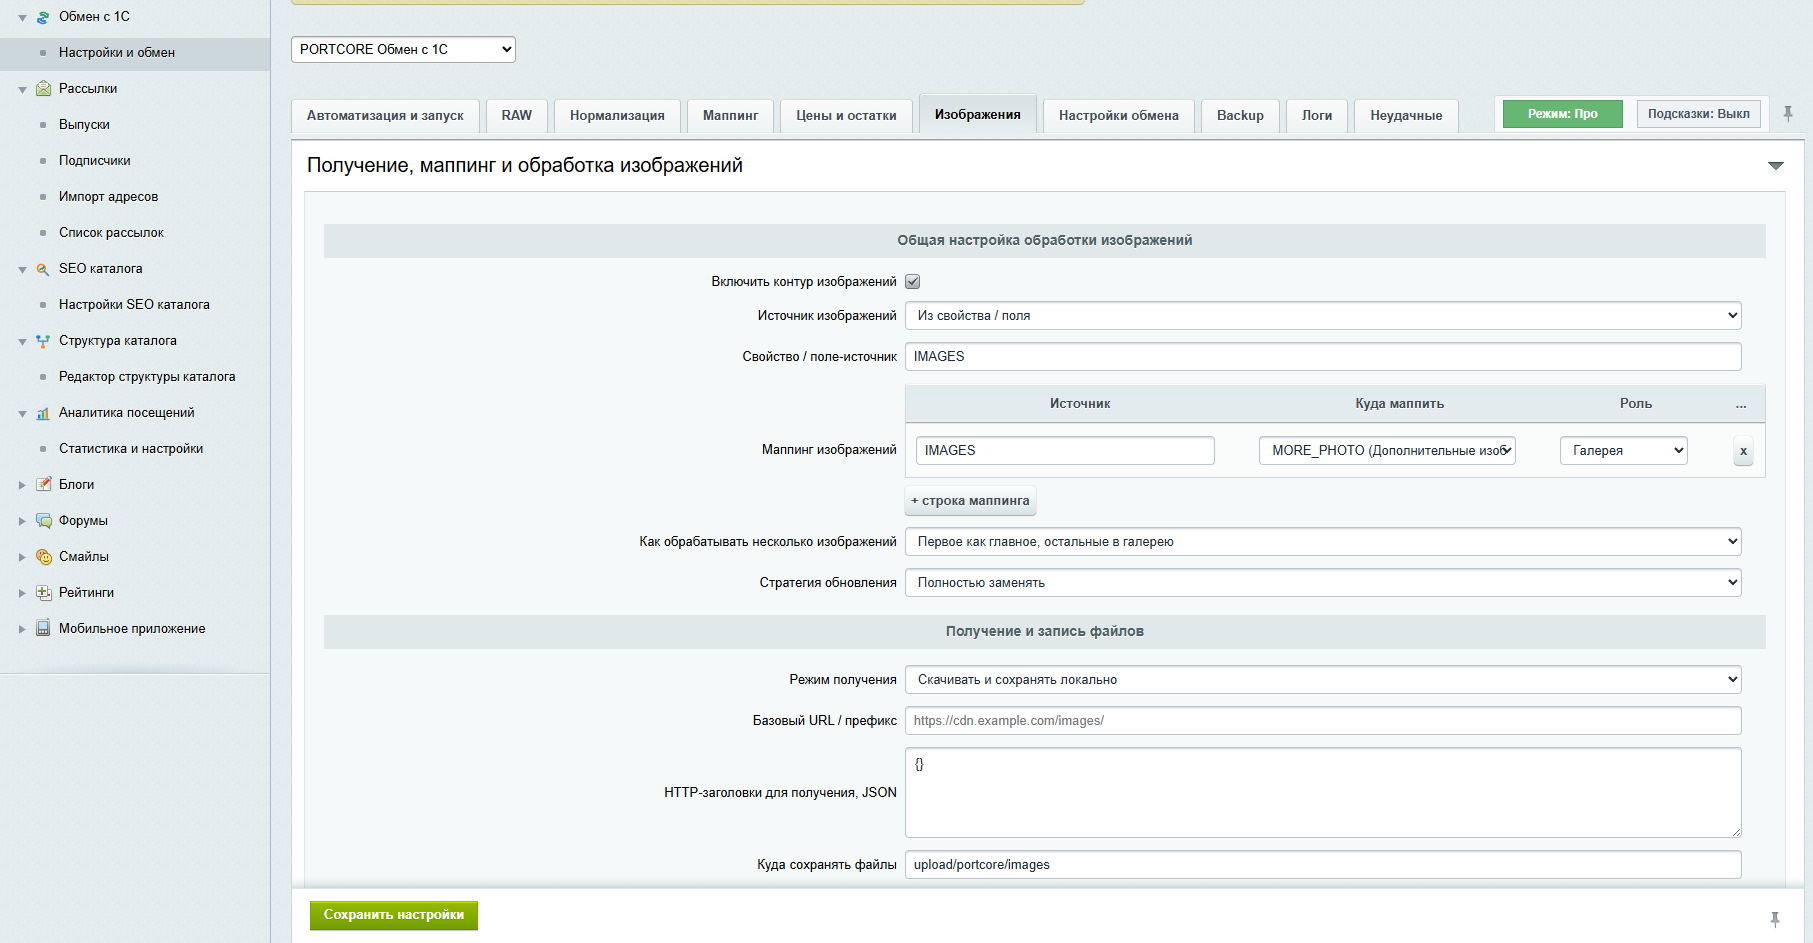The image size is (1813, 943).
Task: Toggle Режим: Про mode button
Action: (1562, 114)
